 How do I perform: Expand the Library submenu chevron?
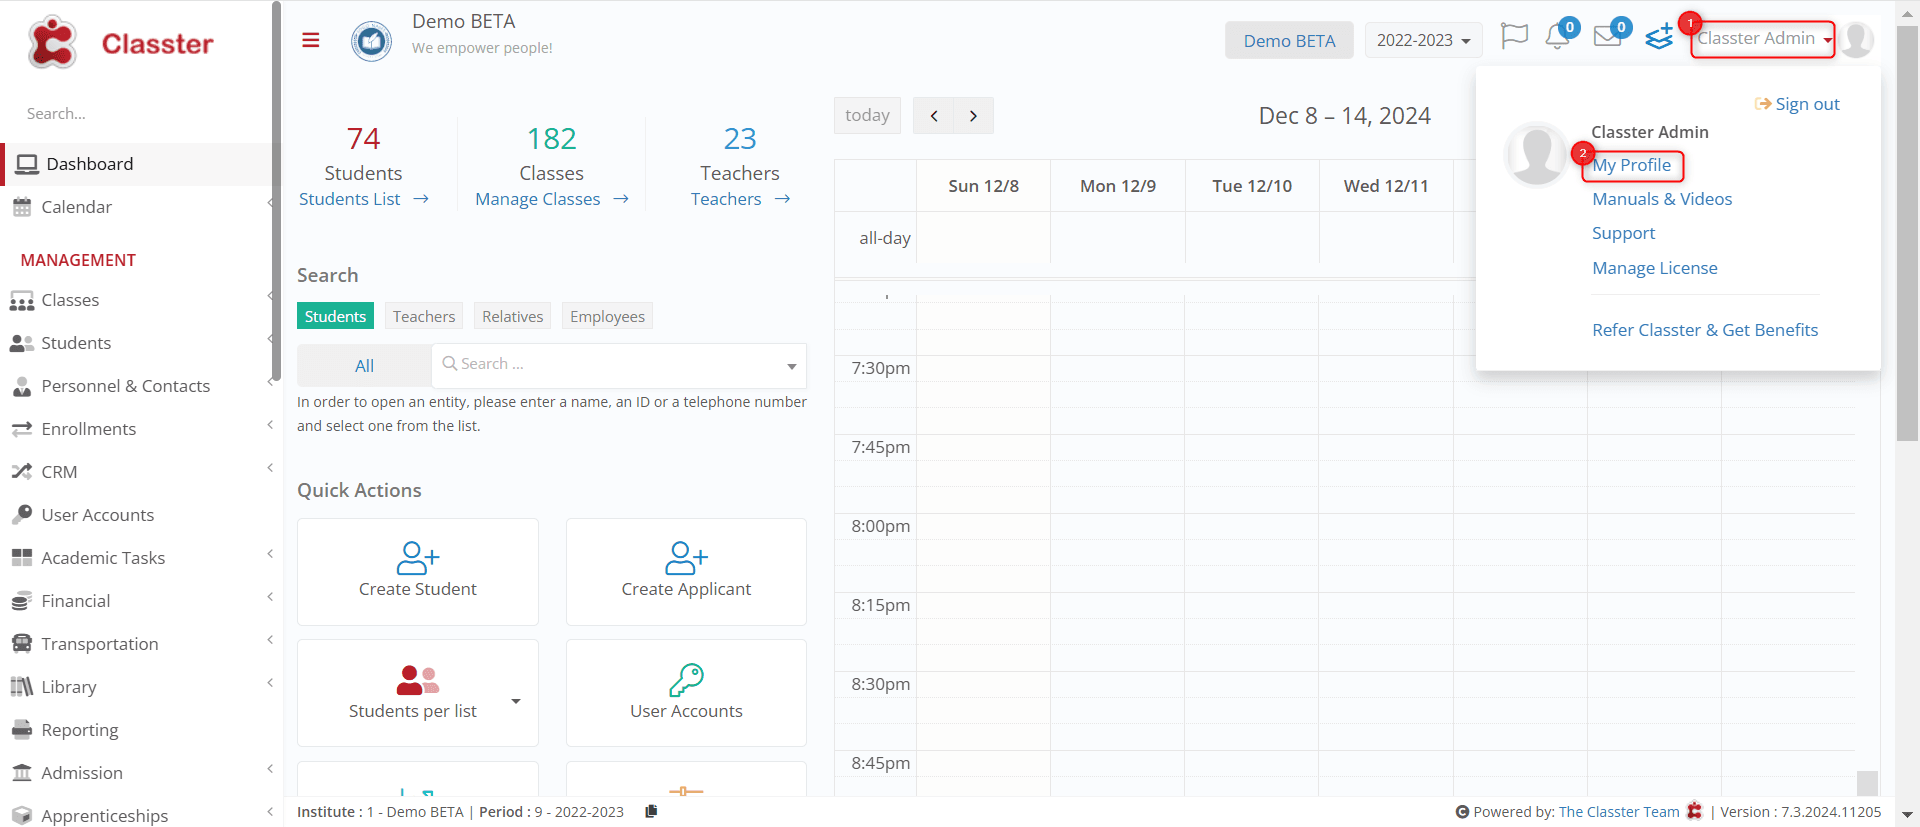tap(270, 683)
